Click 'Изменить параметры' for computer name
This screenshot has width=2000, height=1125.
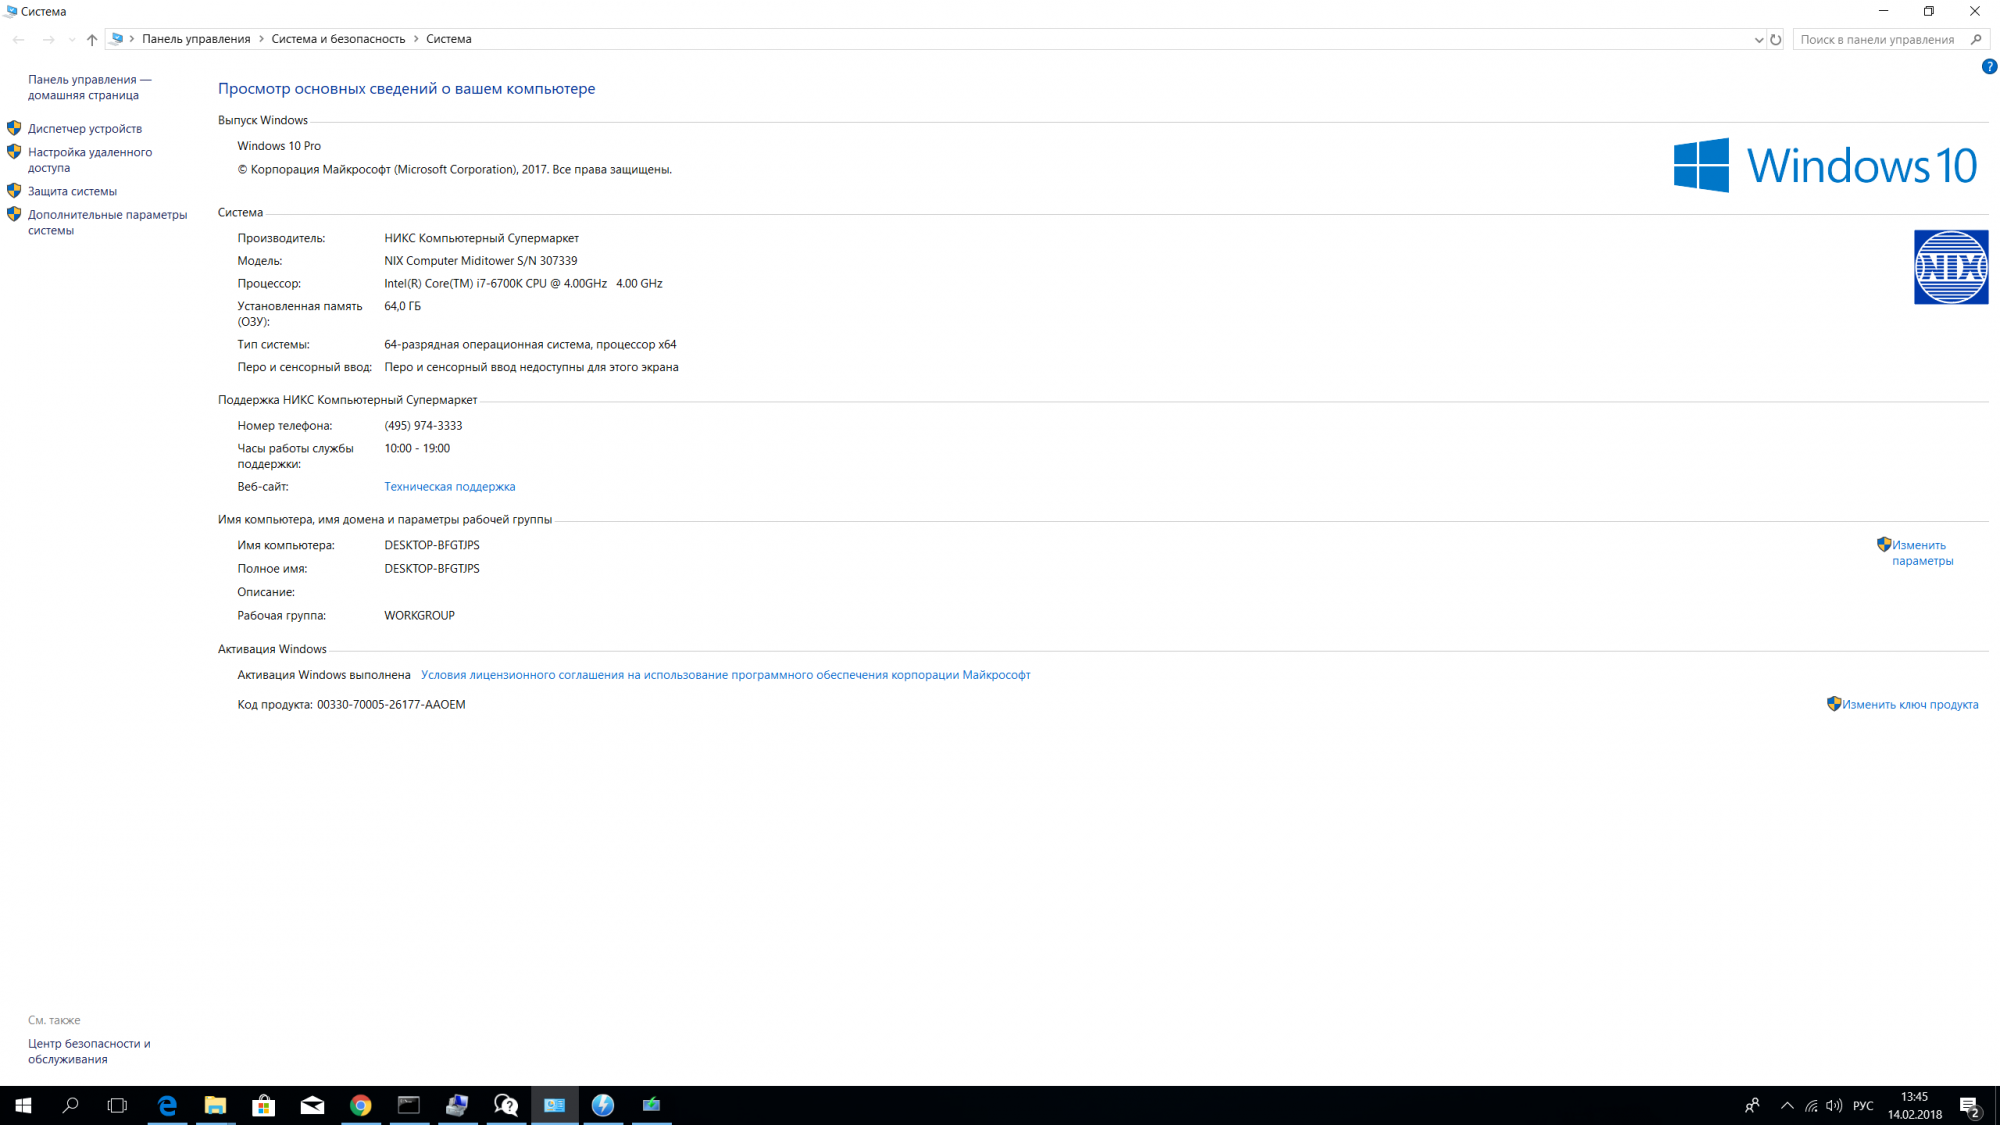pos(1922,553)
